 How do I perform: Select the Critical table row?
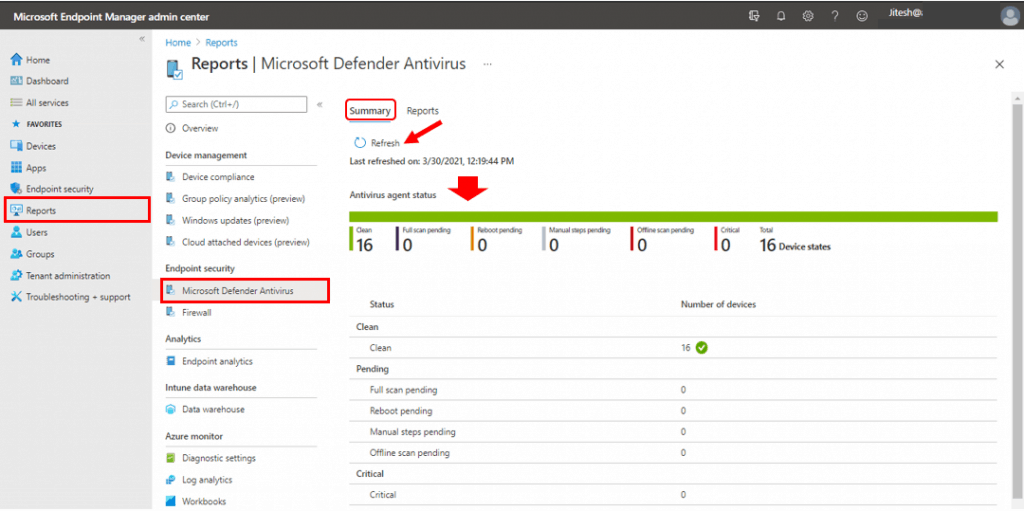(x=673, y=495)
